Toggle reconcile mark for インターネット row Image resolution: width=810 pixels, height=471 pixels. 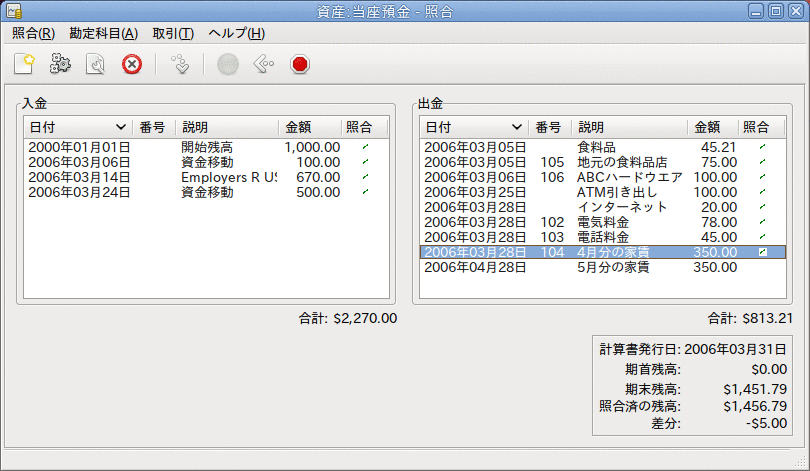tap(762, 207)
